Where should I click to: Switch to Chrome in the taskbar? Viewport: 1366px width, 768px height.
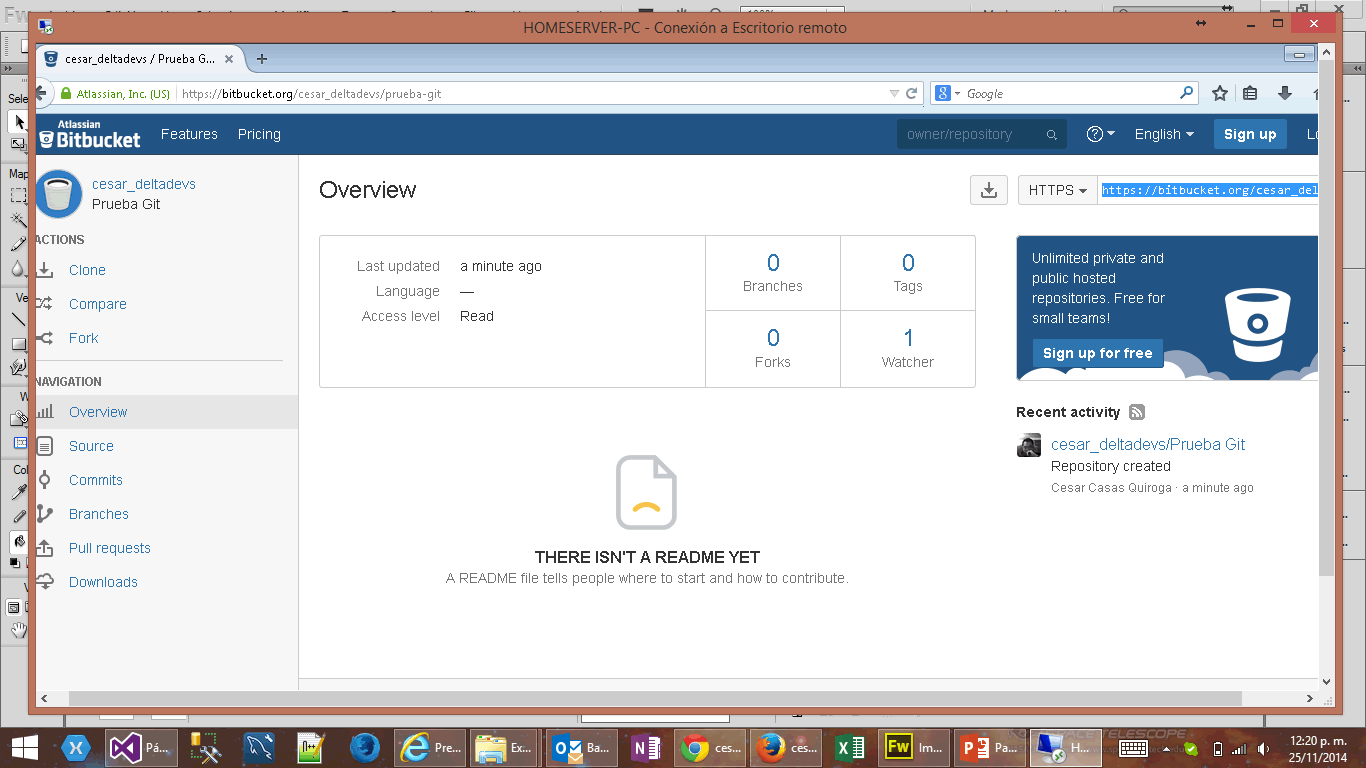(x=711, y=747)
